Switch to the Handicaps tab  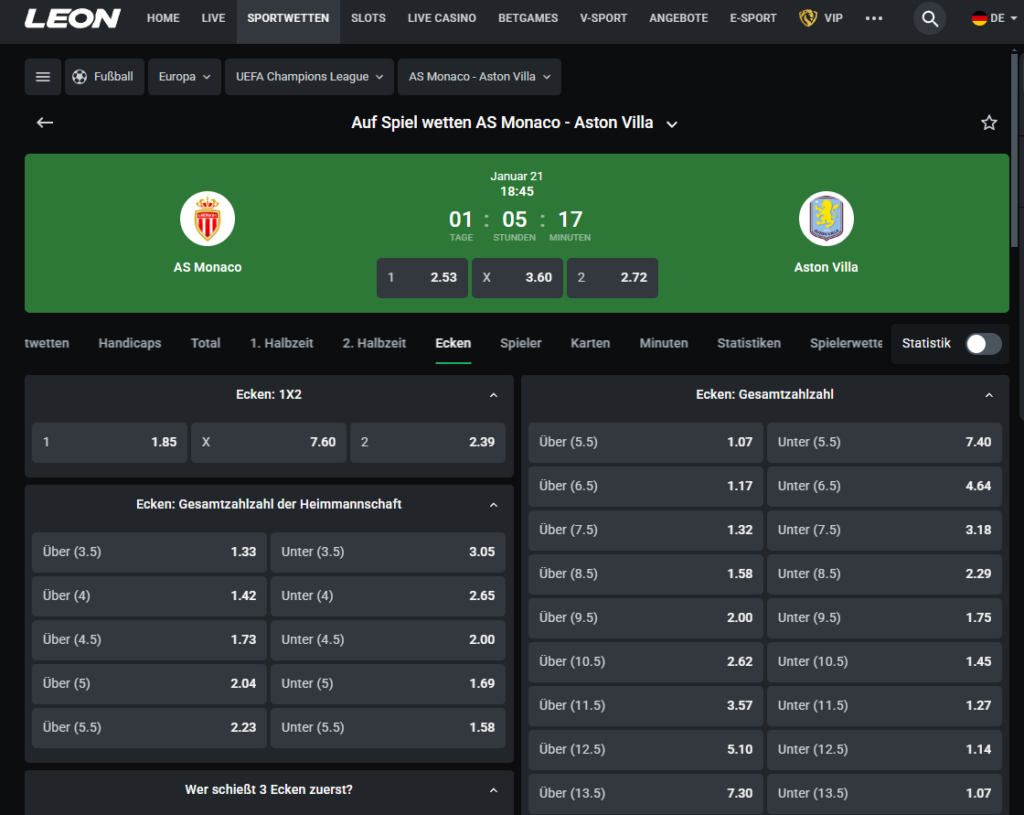[x=130, y=344]
